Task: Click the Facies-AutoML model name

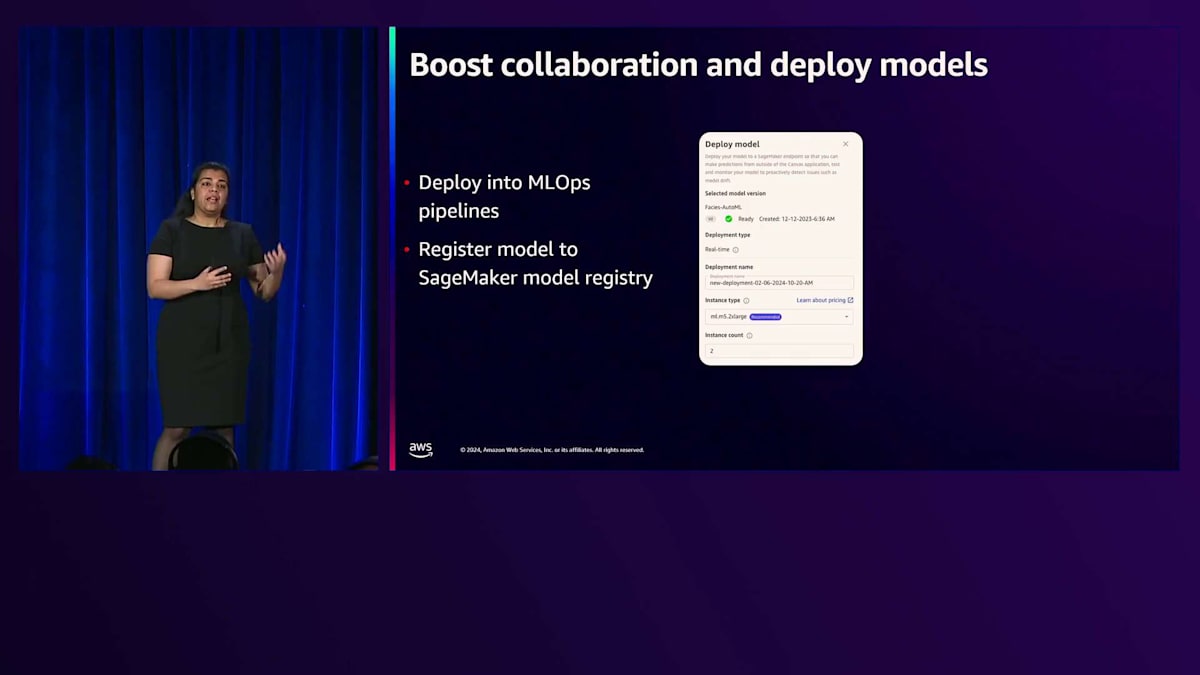Action: [x=723, y=207]
